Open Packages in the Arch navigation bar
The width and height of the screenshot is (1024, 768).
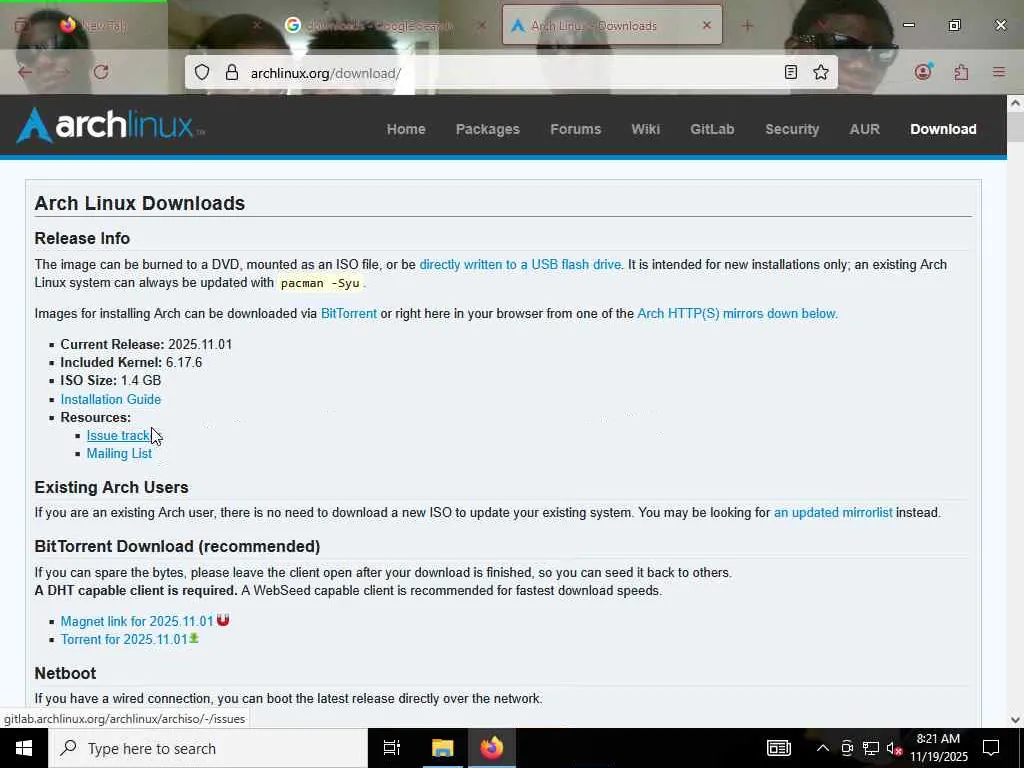pyautogui.click(x=488, y=129)
